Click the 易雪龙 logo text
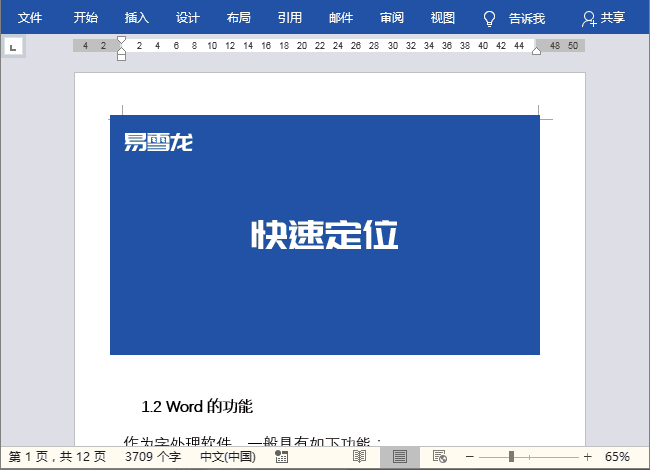 [x=158, y=142]
